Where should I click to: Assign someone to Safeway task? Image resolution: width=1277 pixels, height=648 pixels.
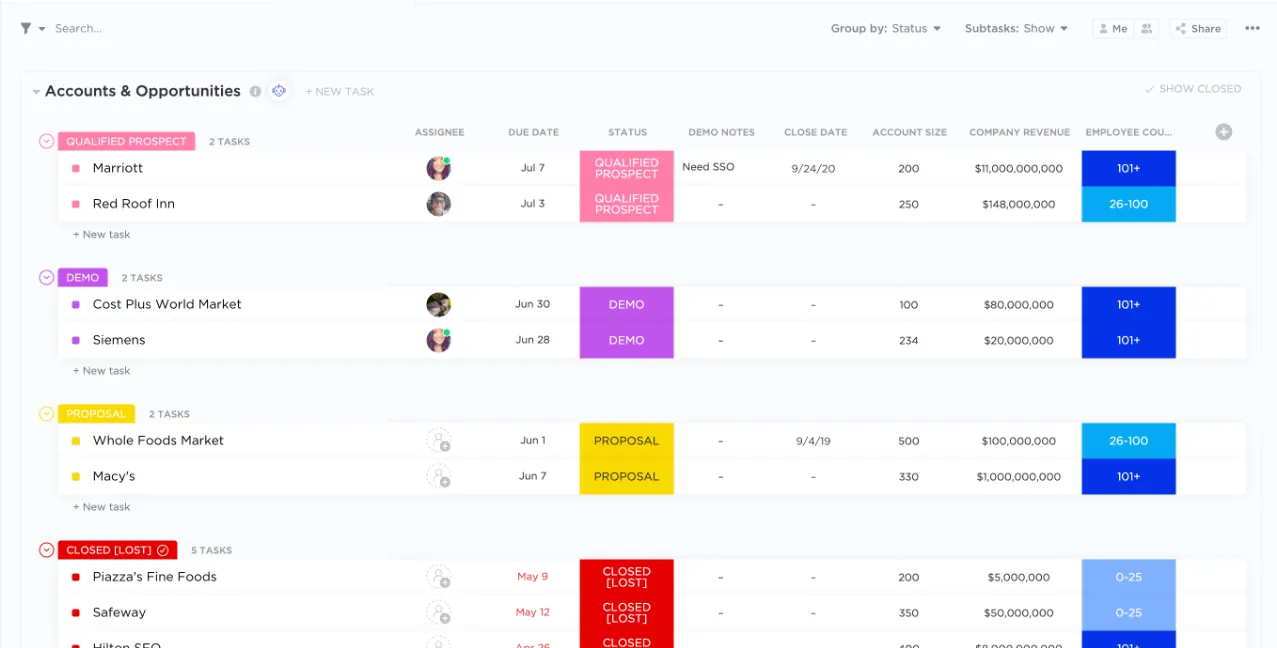pos(439,613)
